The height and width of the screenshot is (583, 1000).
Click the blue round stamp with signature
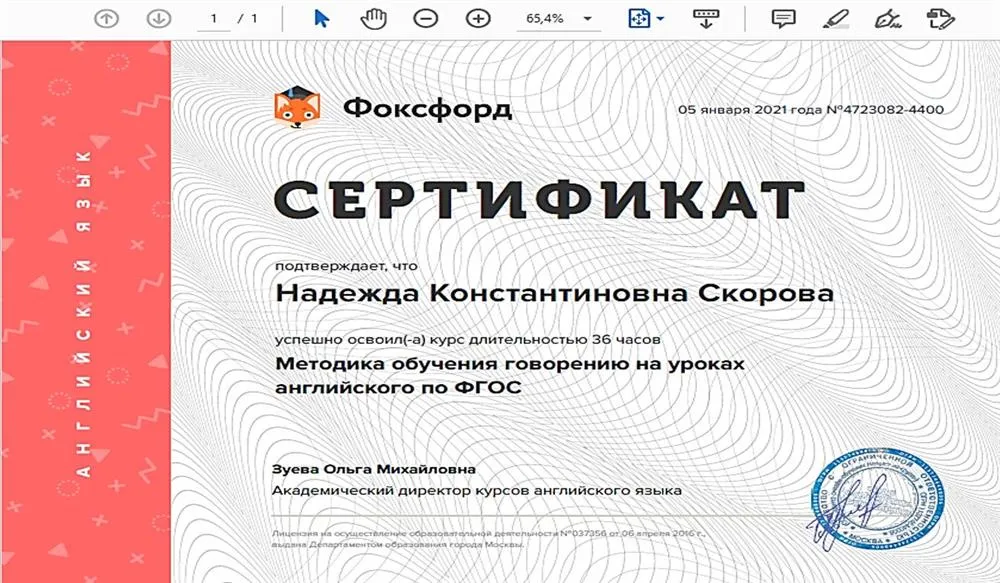[876, 501]
